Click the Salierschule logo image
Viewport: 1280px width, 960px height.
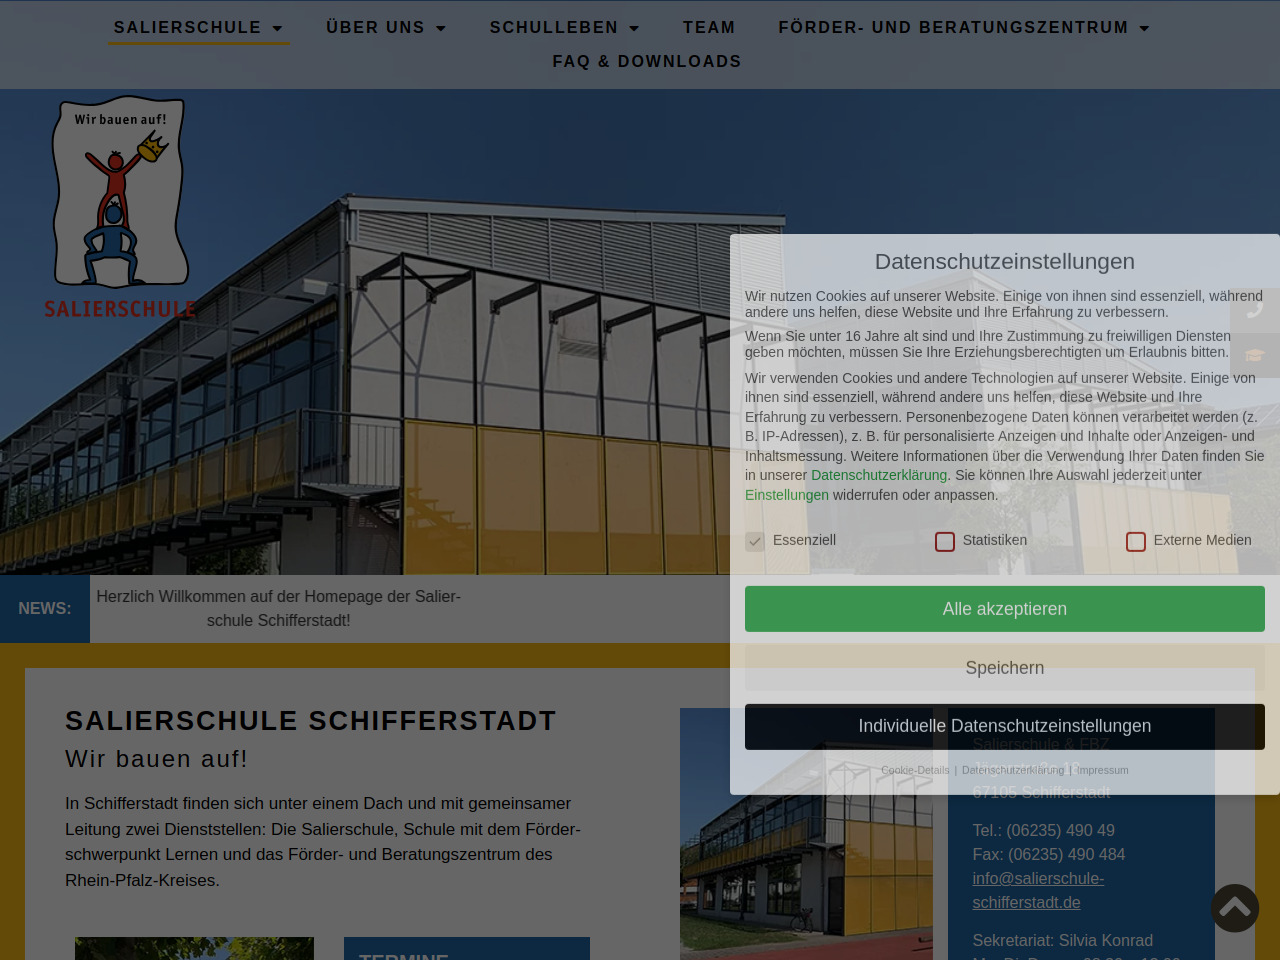click(120, 208)
